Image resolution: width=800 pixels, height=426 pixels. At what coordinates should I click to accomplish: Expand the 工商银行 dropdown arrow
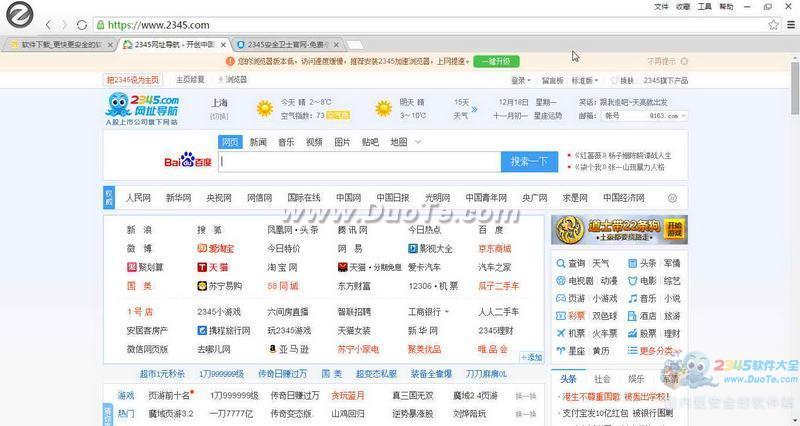click(x=446, y=312)
